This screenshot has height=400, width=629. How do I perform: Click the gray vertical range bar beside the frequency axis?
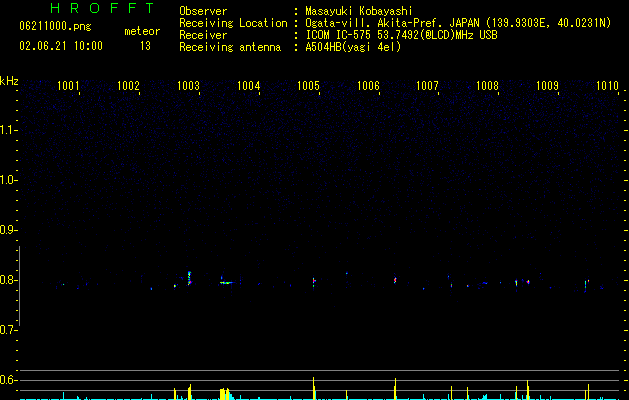20,286
